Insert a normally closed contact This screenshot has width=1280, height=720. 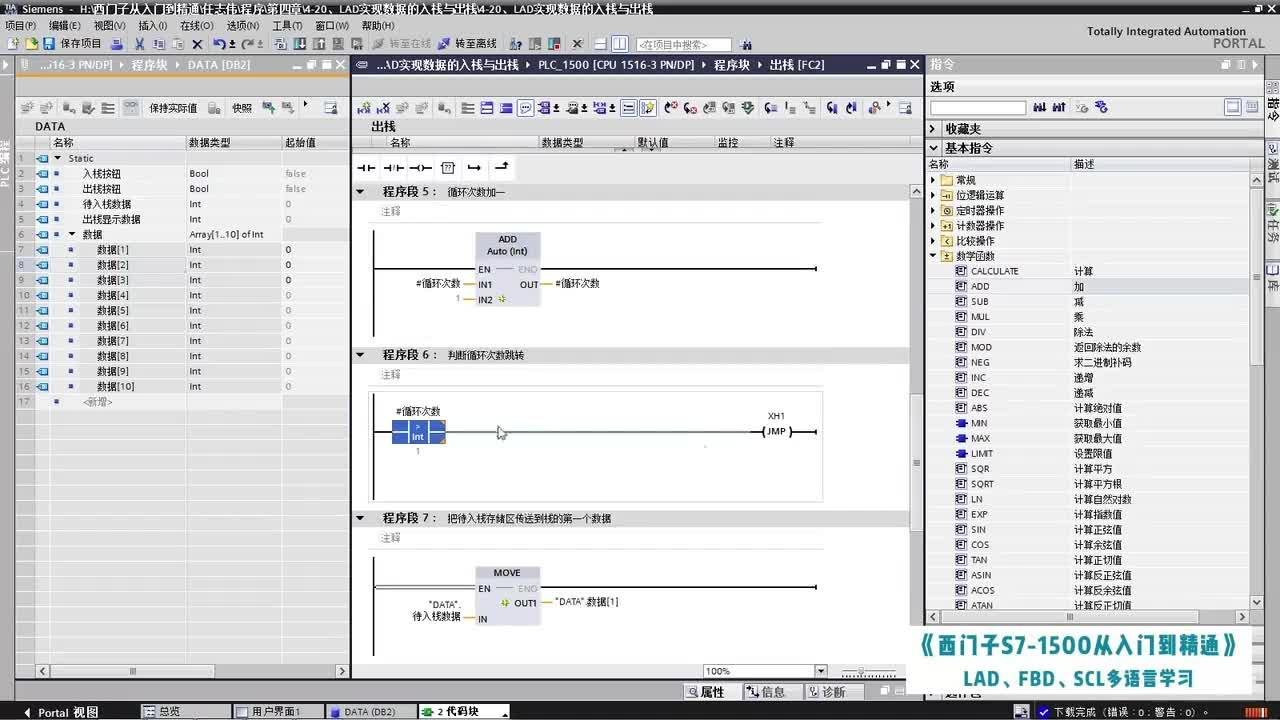393,167
